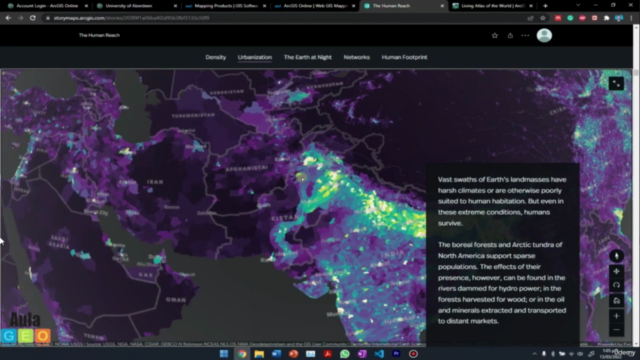
Task: Click the INDIA map label
Action: [x=392, y=254]
